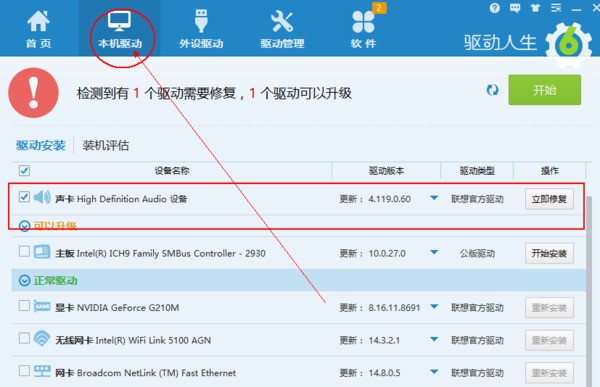The width and height of the screenshot is (600, 387).
Task: Uncheck the 声卡 High Definition Audio checkbox
Action: point(24,197)
